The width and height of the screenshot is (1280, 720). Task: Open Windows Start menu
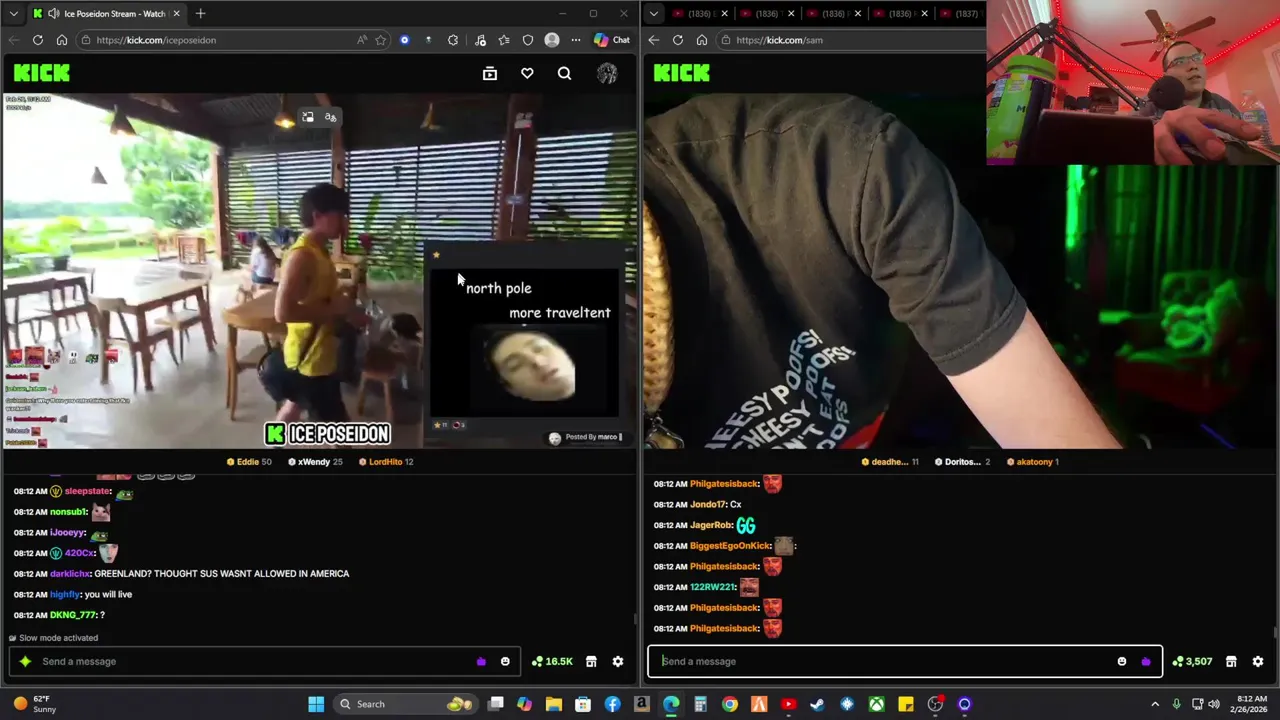[316, 704]
